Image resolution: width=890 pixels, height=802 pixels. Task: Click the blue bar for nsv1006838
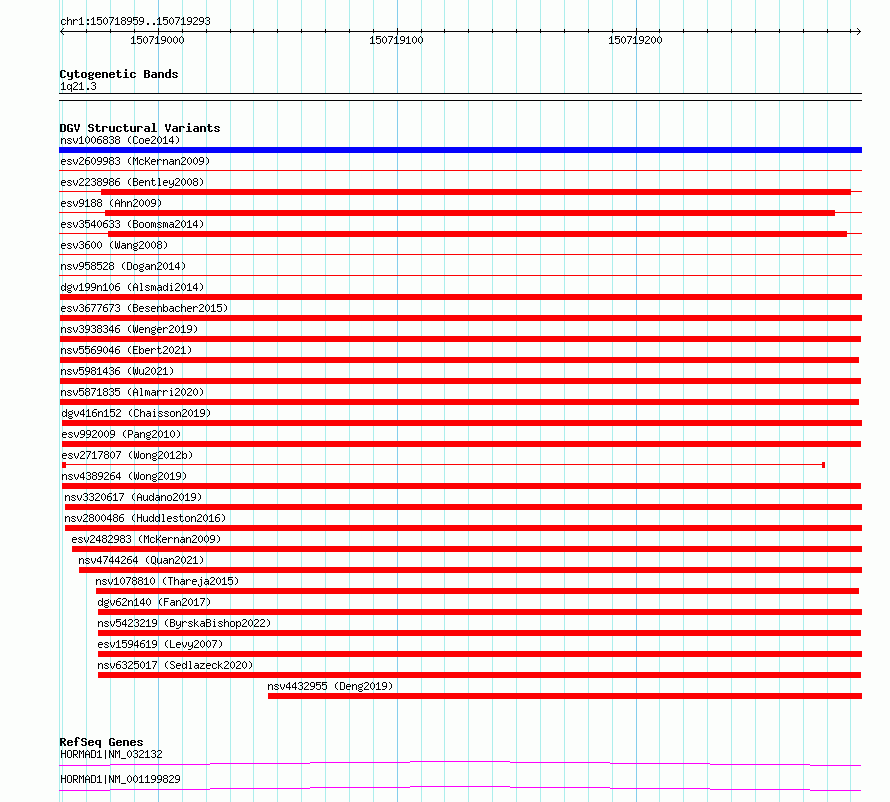[460, 150]
